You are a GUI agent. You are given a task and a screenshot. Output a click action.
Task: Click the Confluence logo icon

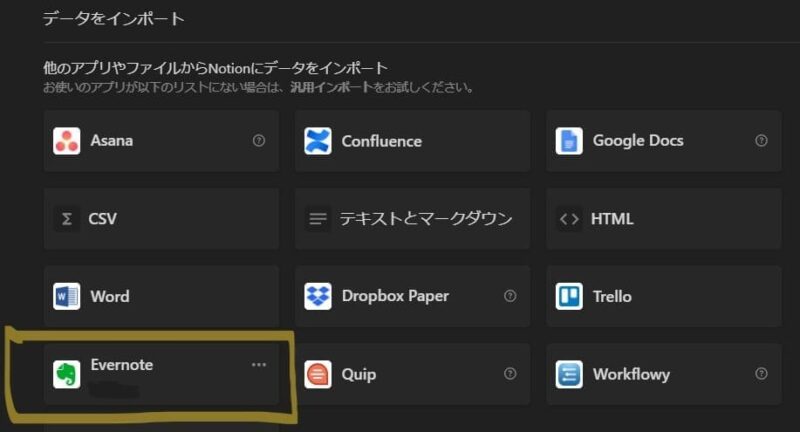(317, 141)
